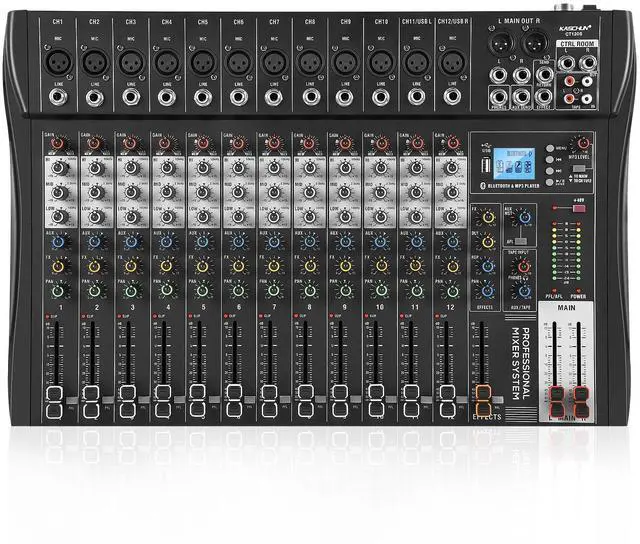Click the channel 1 fader cap
This screenshot has height=544, width=640.
tap(54, 402)
